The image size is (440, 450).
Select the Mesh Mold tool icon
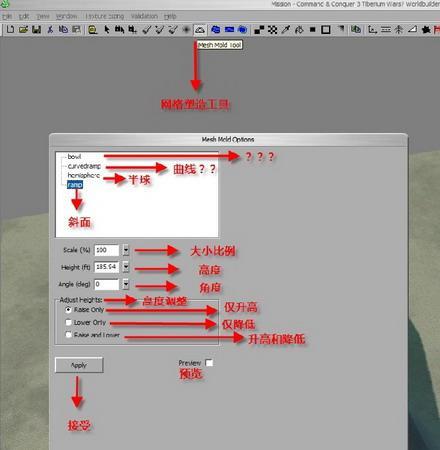199,30
